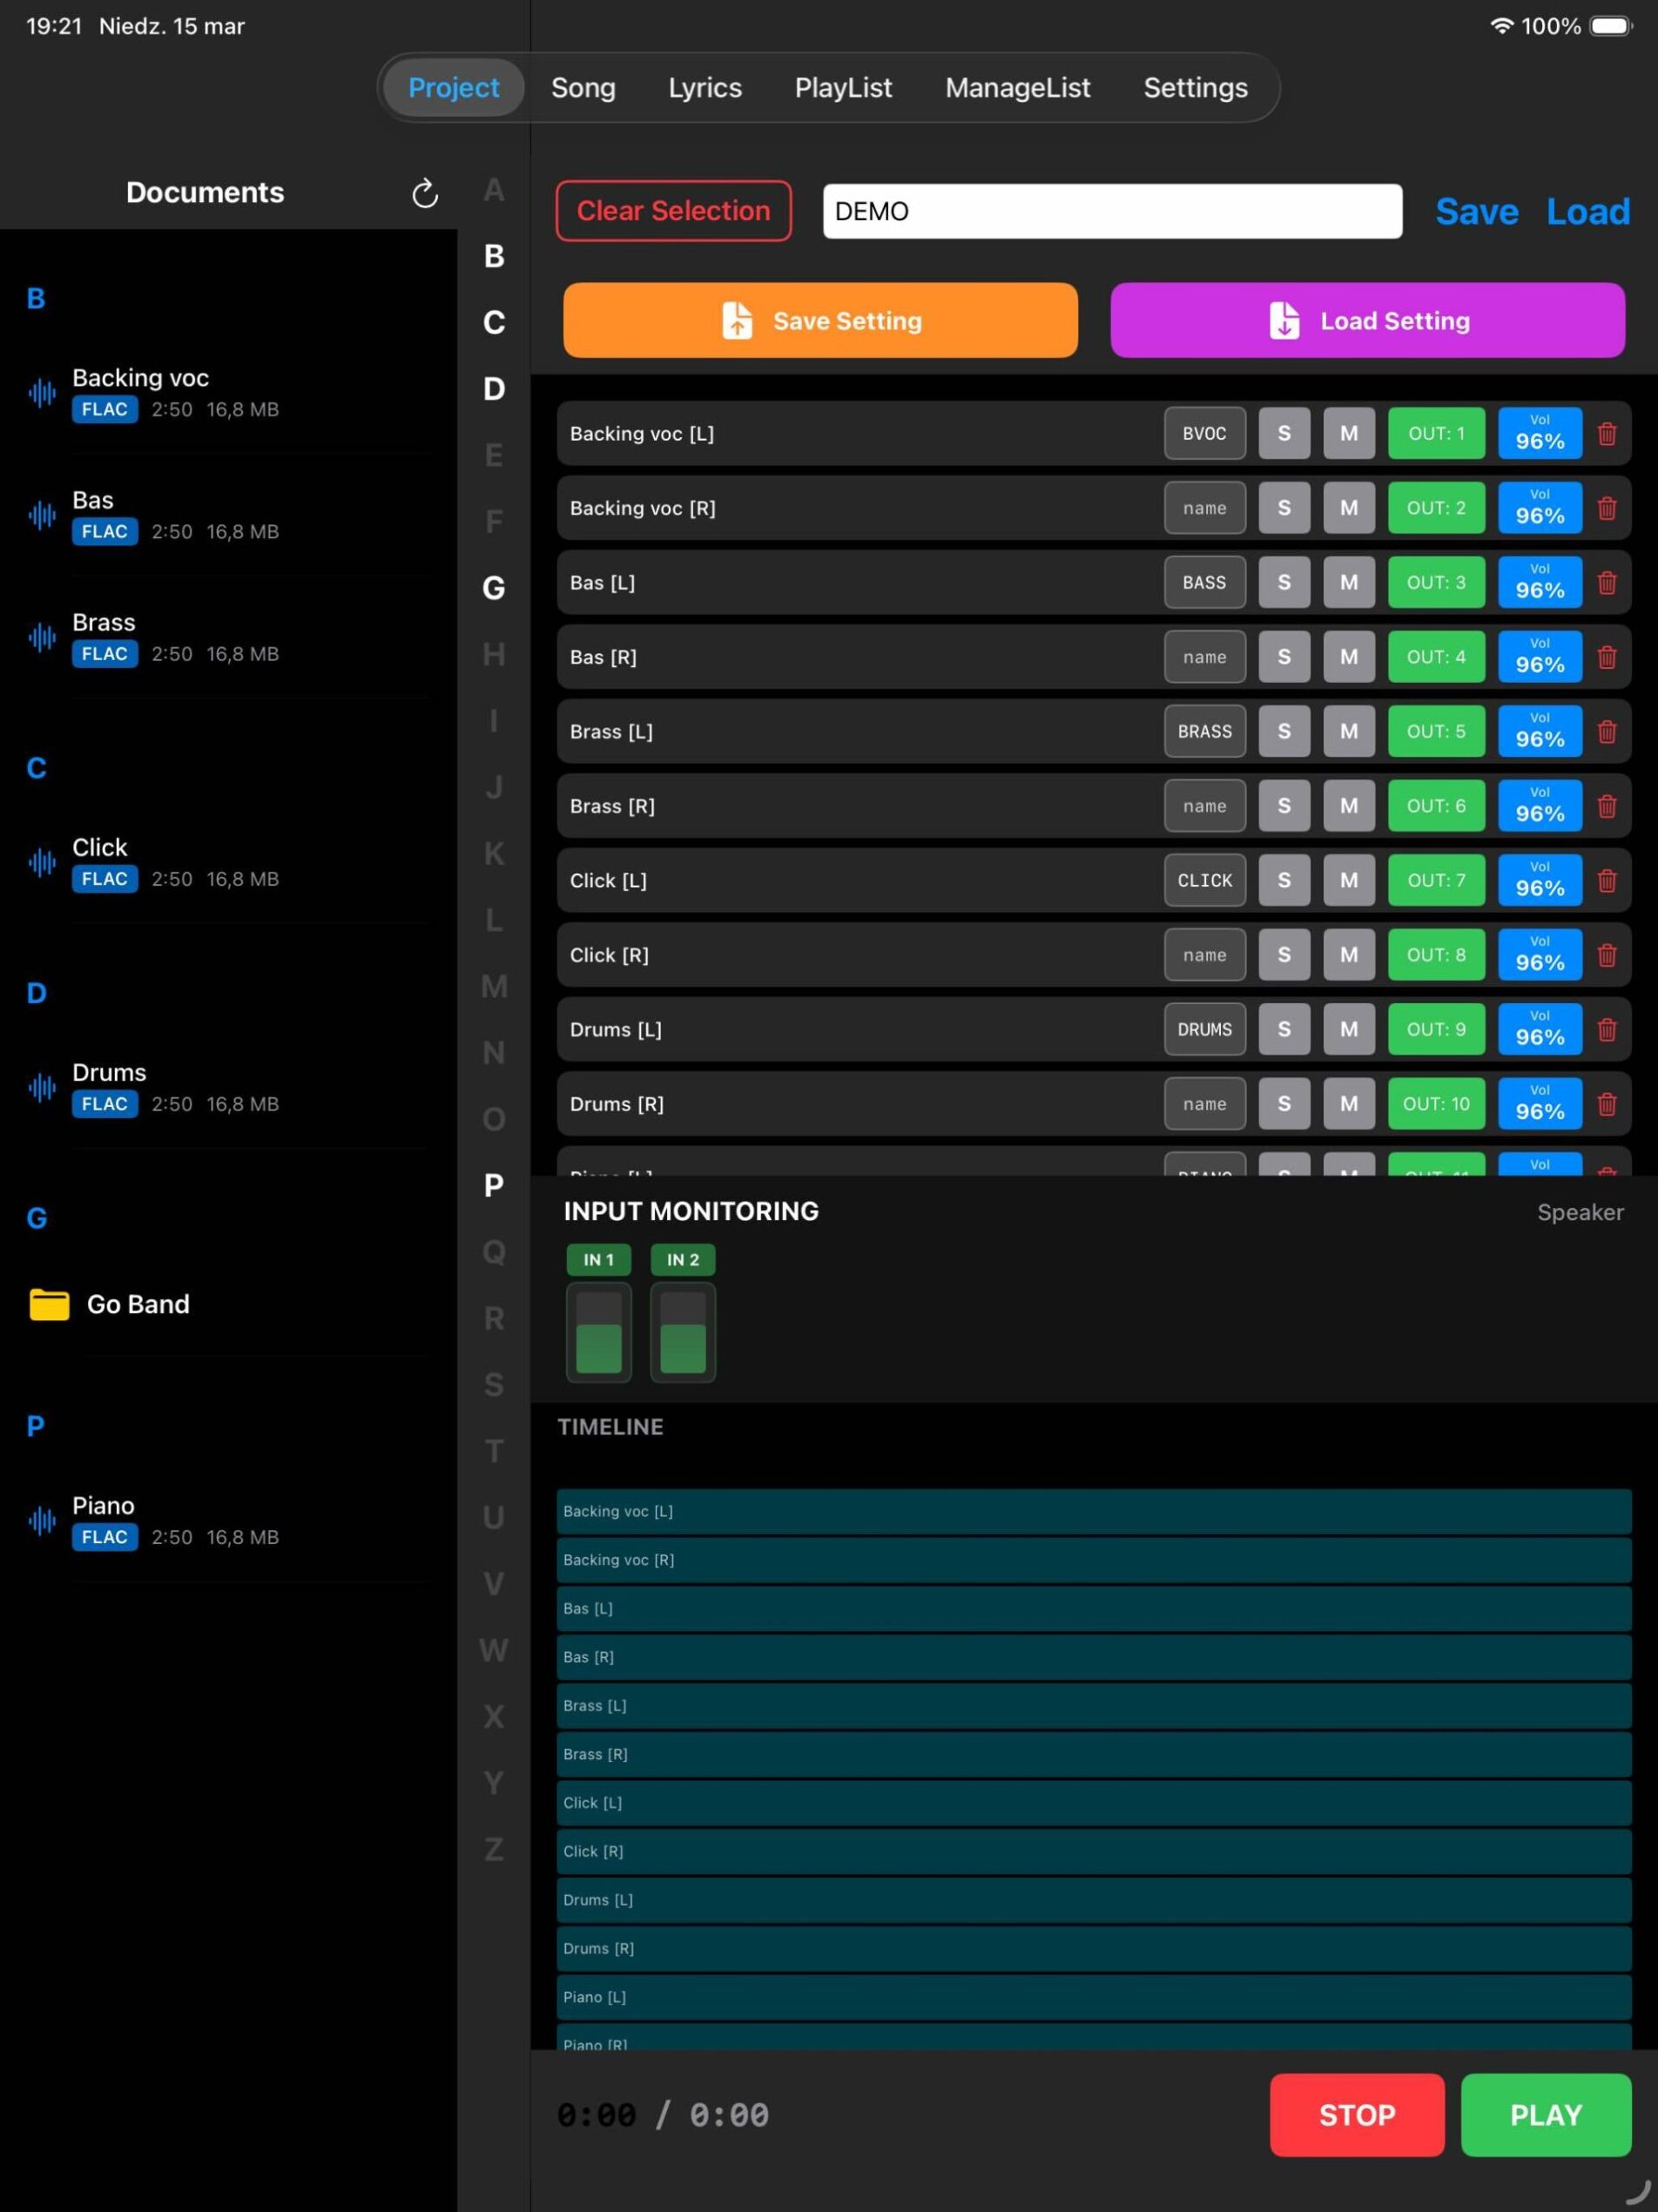Viewport: 1658px width, 2212px height.
Task: Mute the Click [L] track
Action: (1349, 880)
